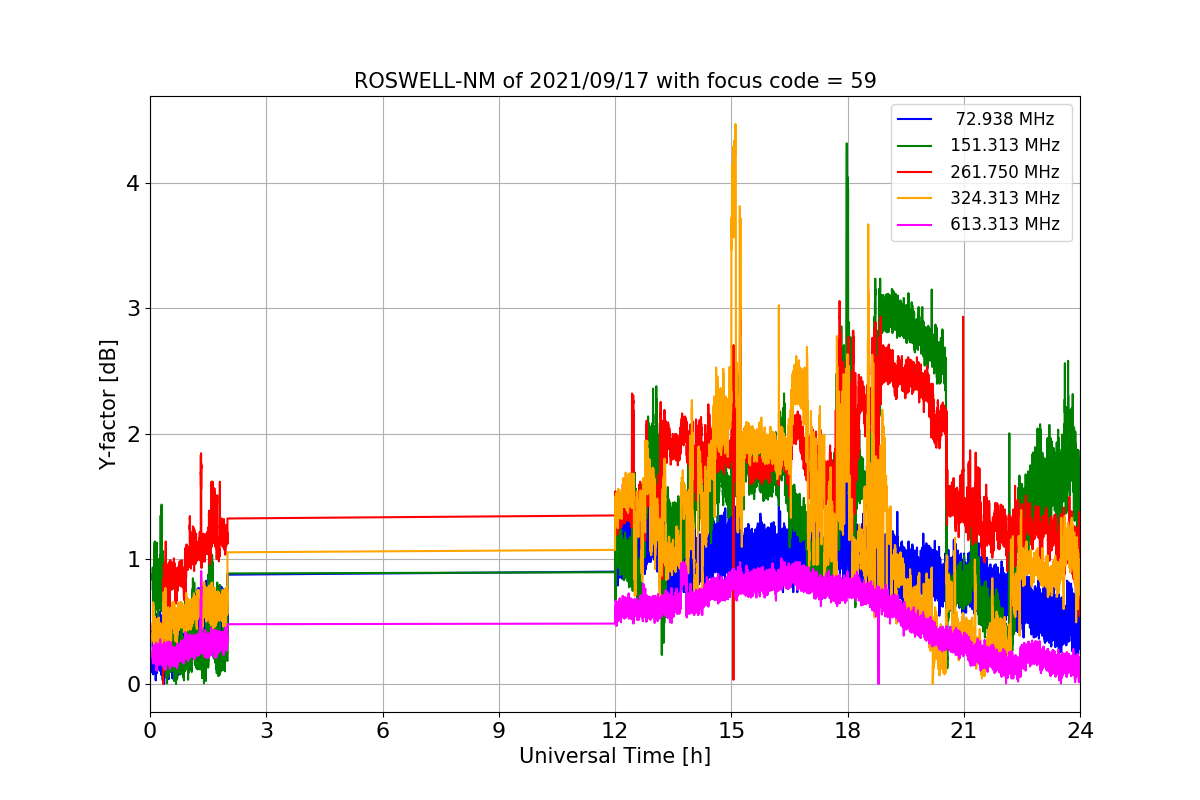Click the y-axis tick label 4
Image resolution: width=1200 pixels, height=800 pixels.
point(133,183)
